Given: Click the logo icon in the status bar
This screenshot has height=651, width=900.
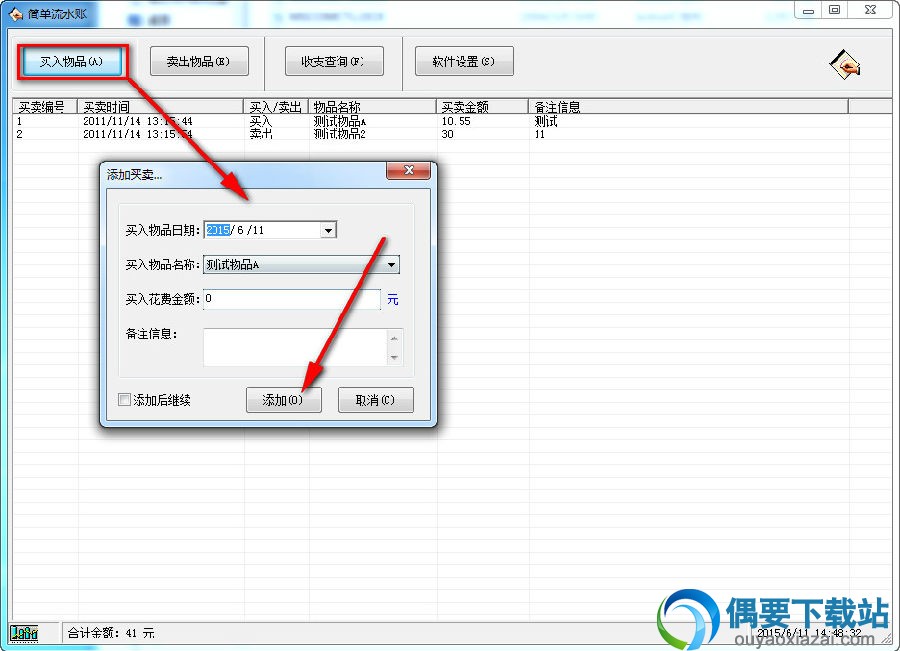Looking at the screenshot, I should [24, 633].
